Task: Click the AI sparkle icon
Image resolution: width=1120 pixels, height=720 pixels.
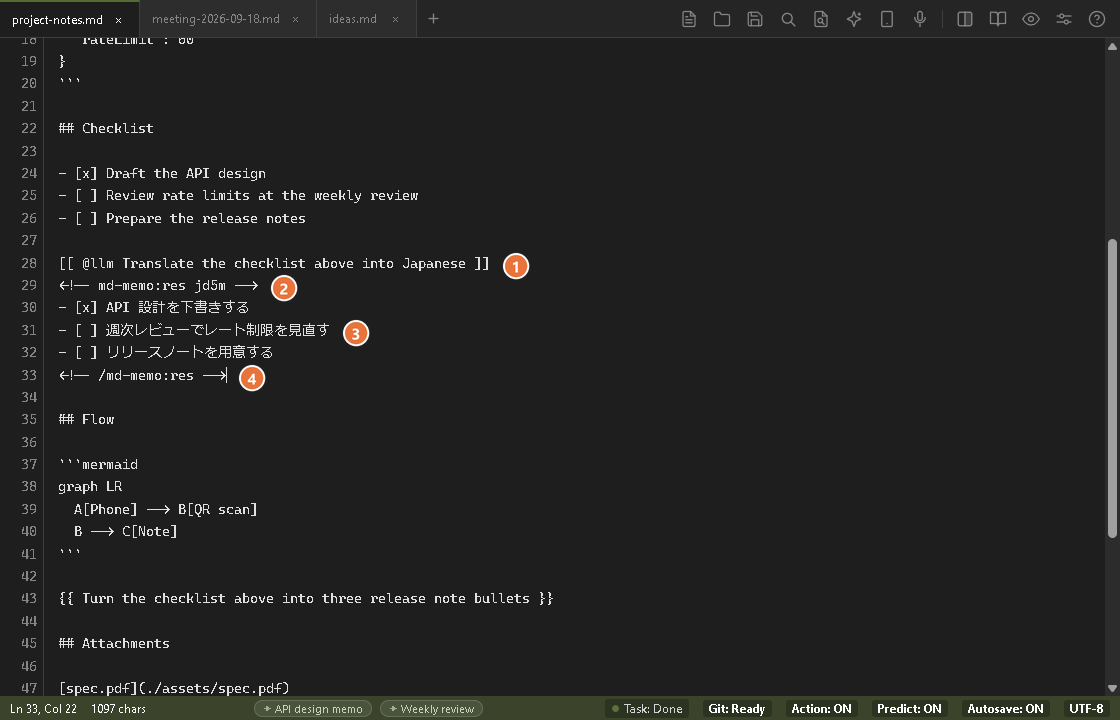Action: (854, 19)
